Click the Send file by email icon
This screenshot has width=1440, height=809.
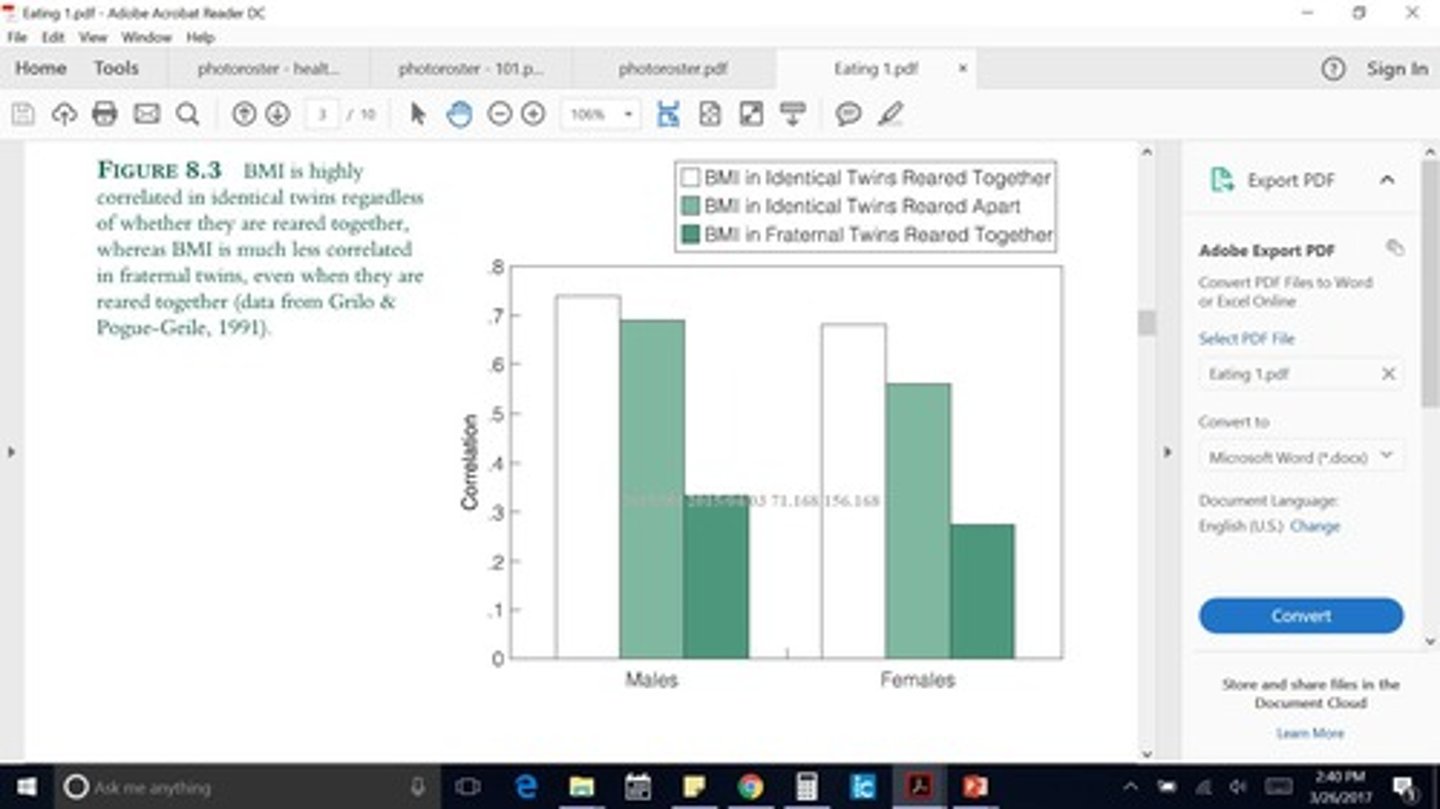pos(147,114)
